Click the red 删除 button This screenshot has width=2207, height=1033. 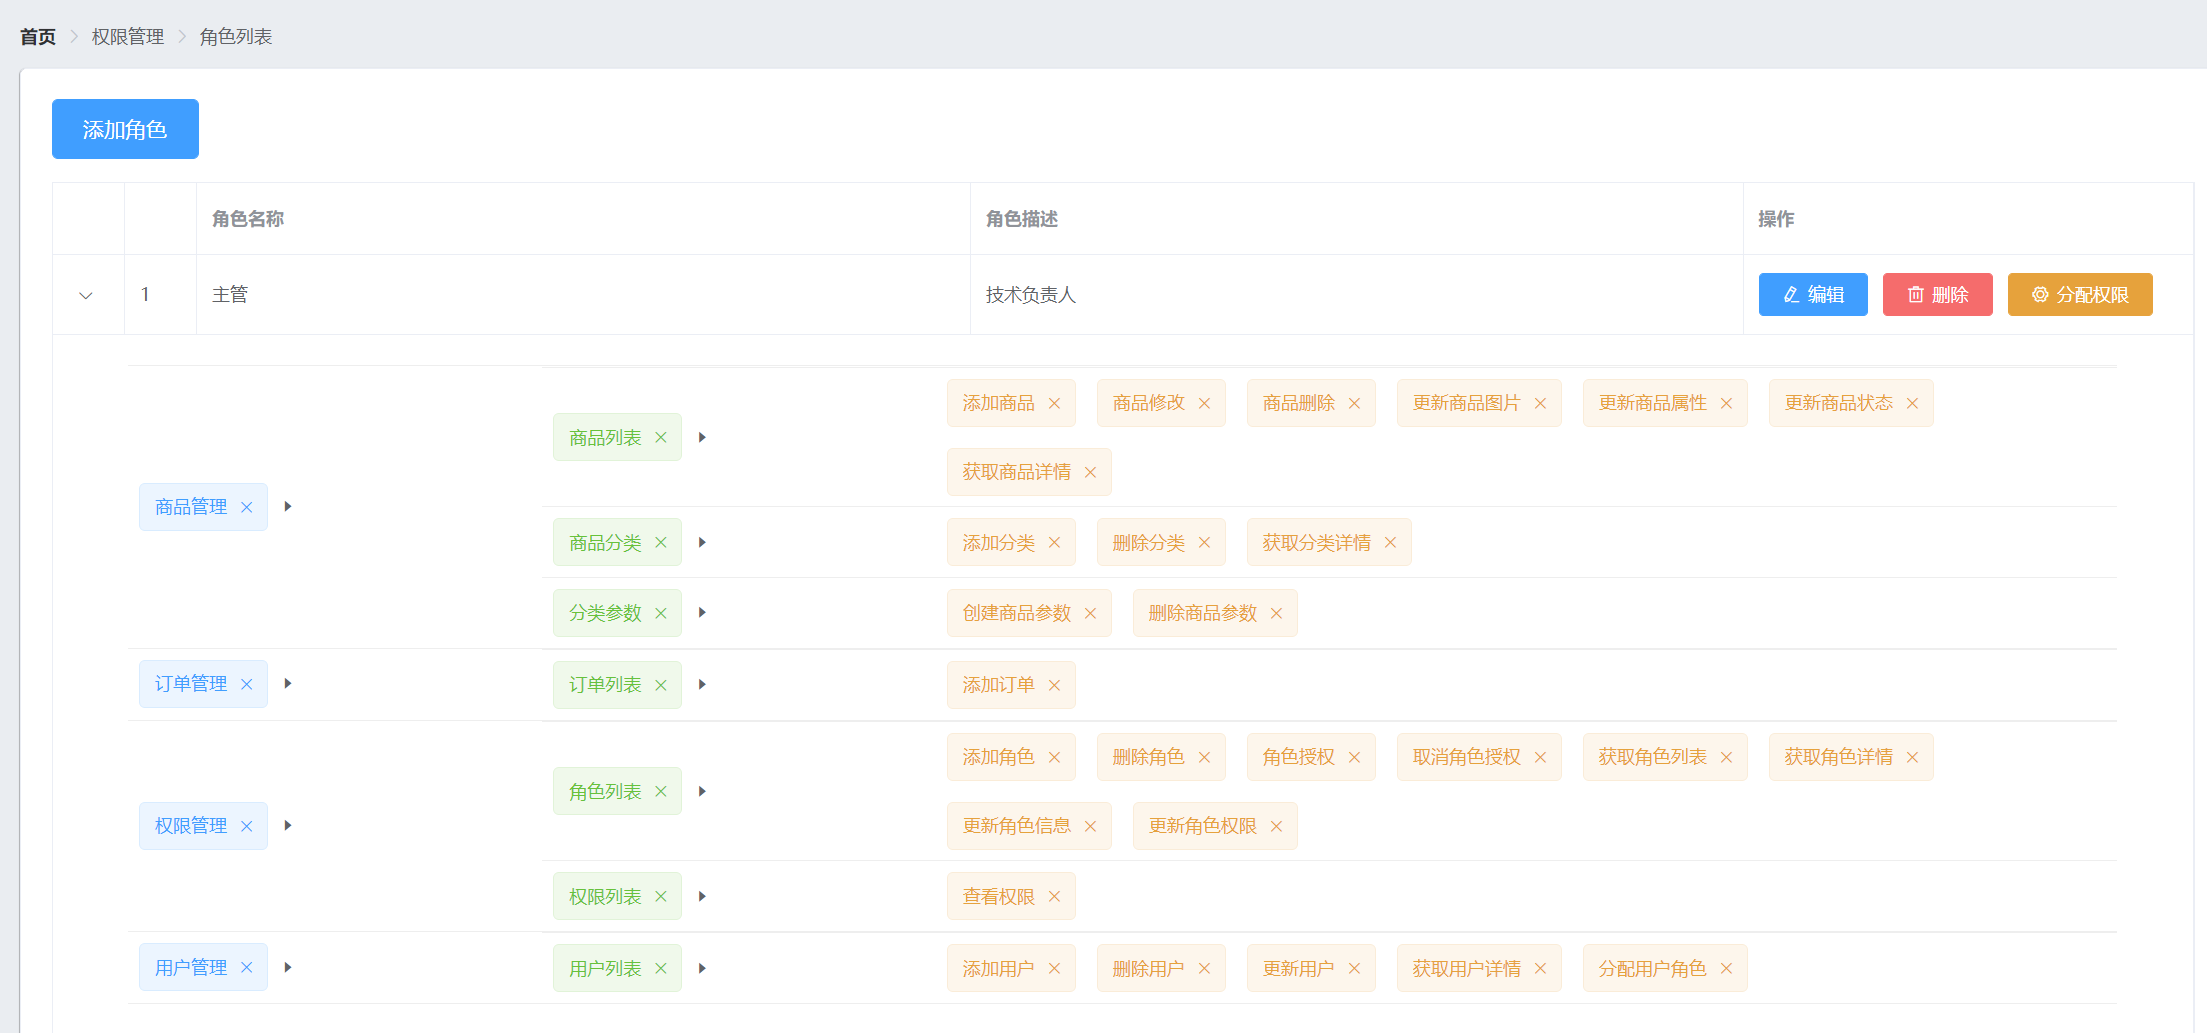pos(1937,295)
